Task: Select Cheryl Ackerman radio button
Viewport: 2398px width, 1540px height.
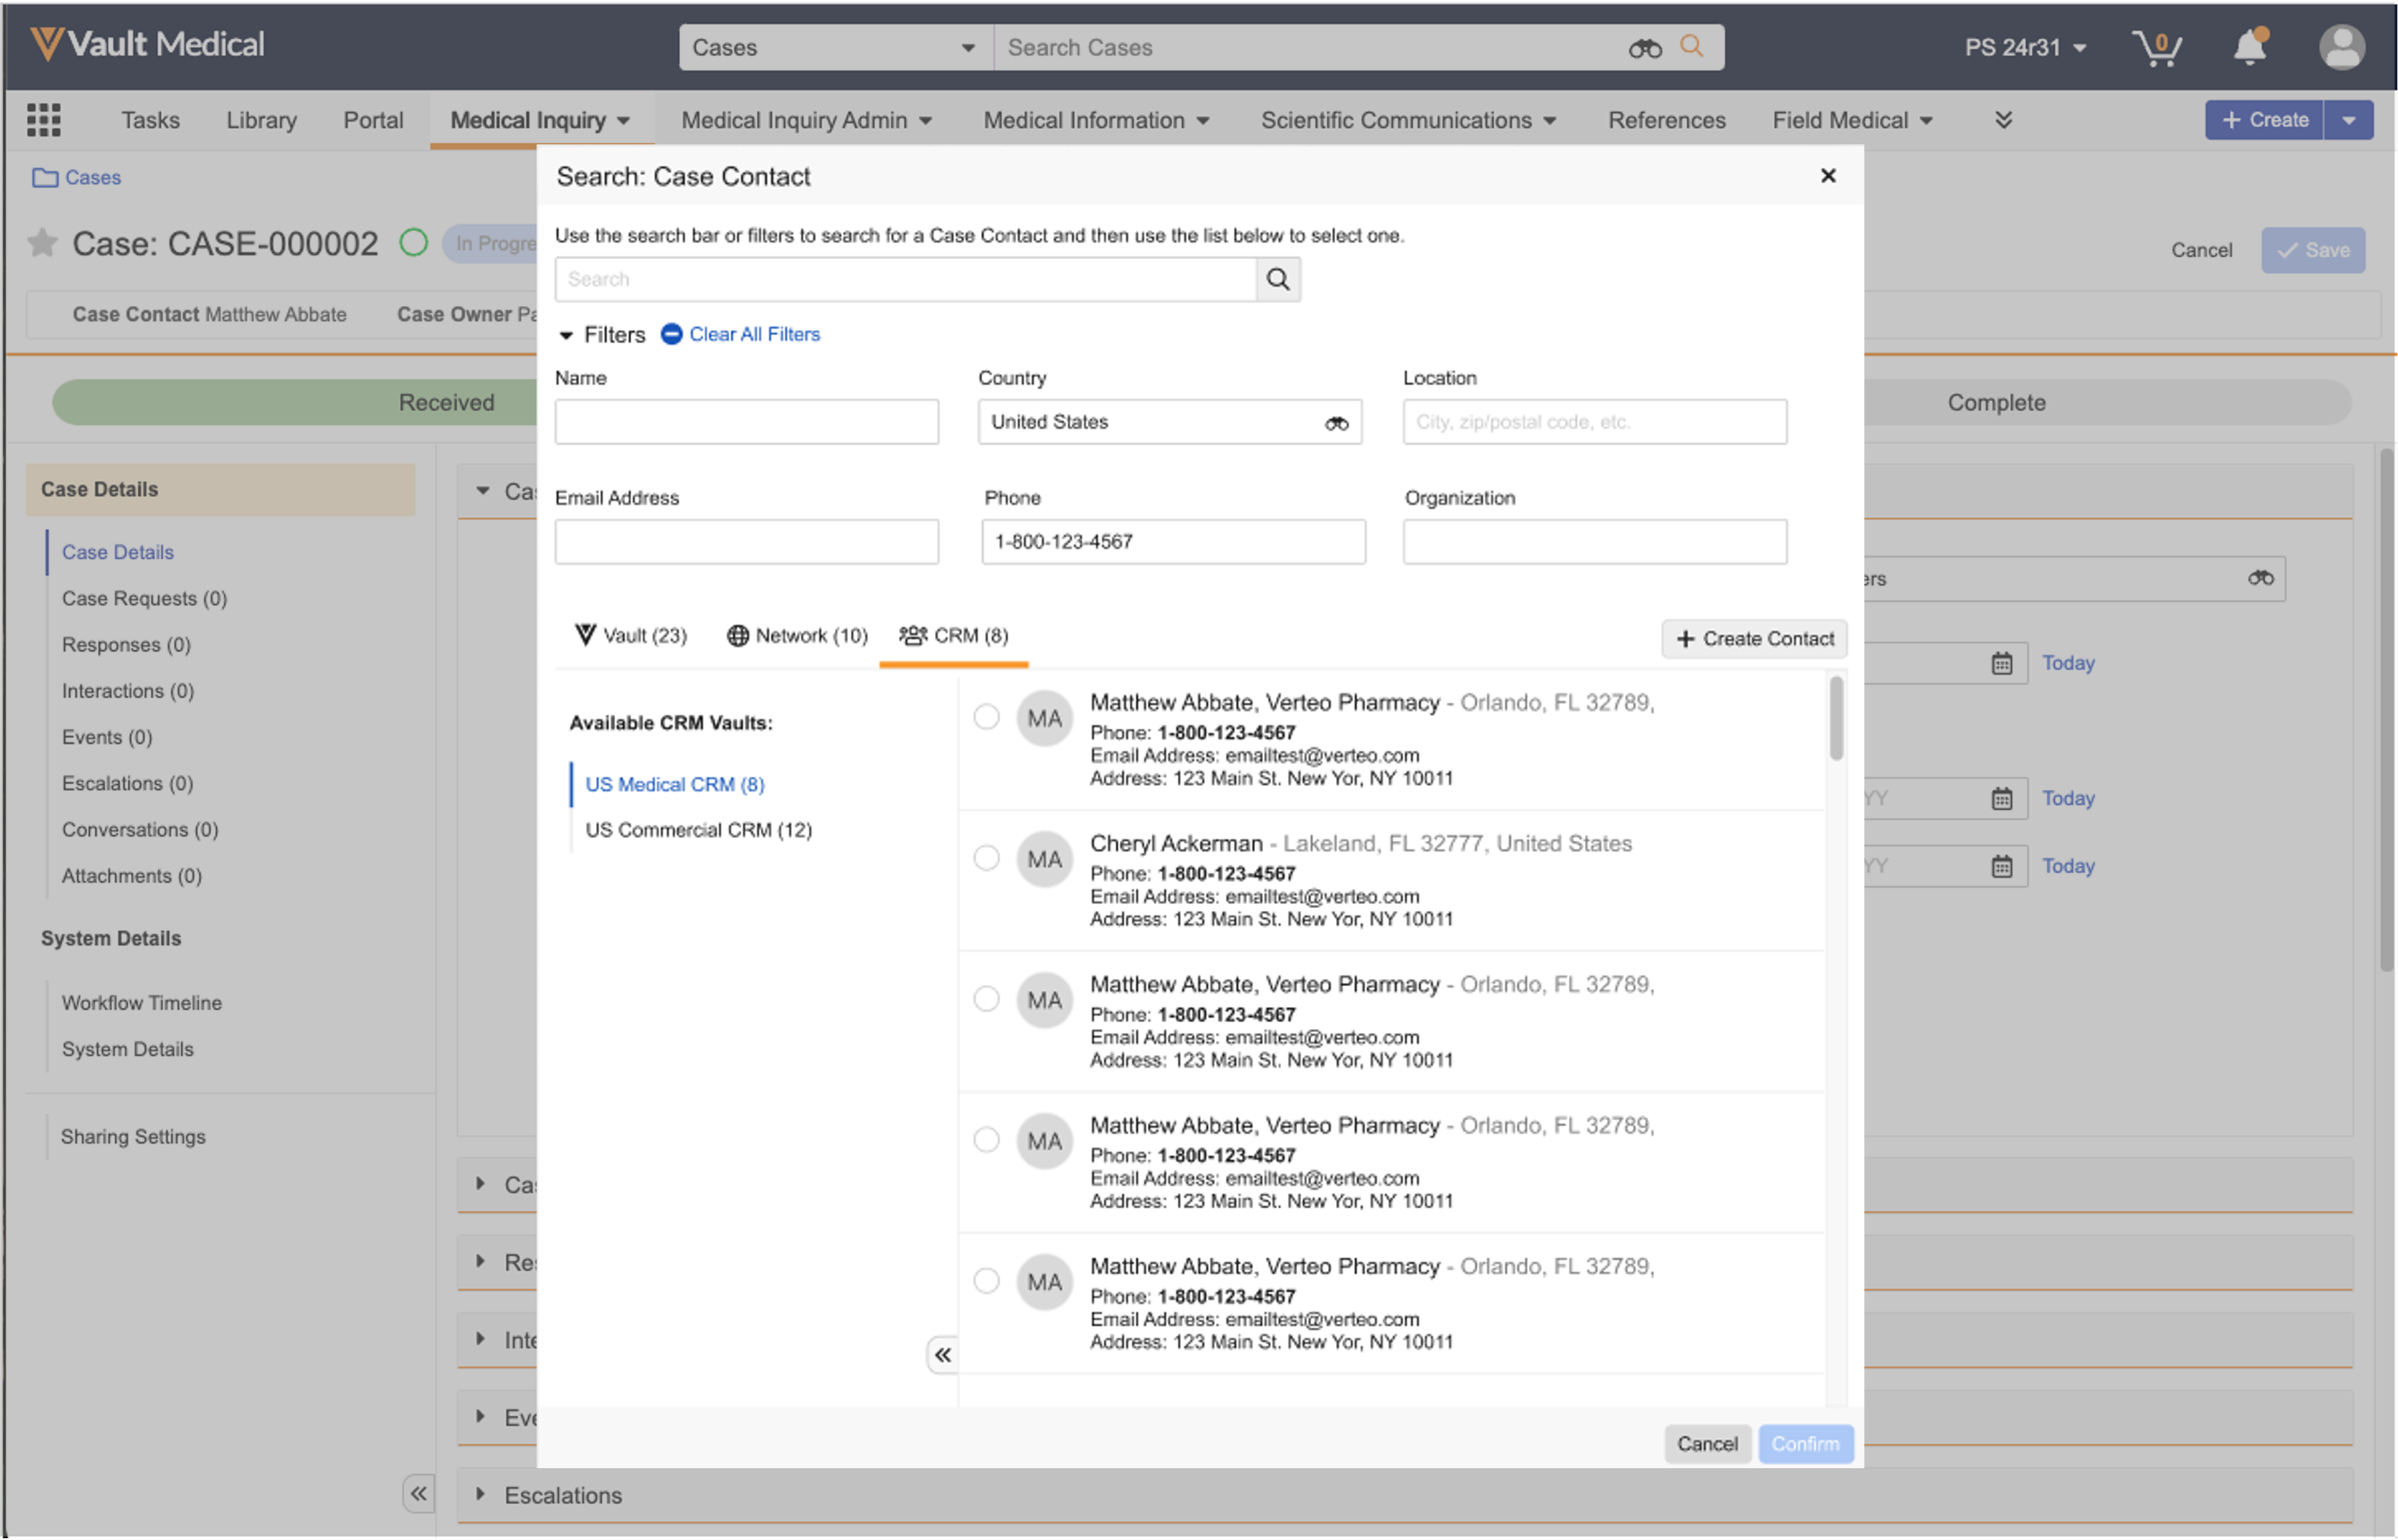Action: coord(986,858)
